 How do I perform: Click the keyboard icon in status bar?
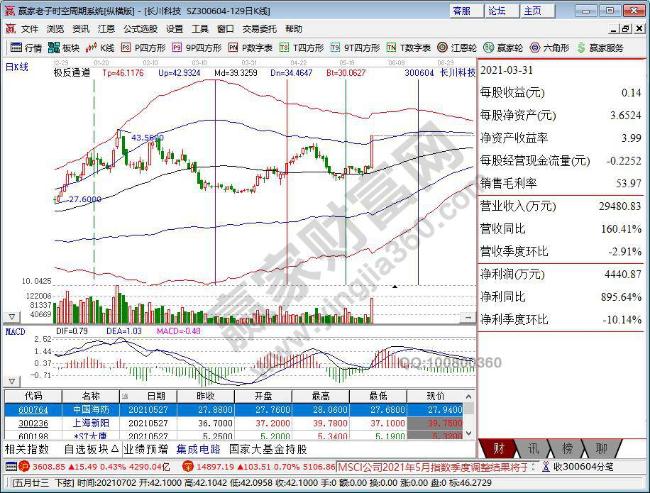click(x=11, y=466)
